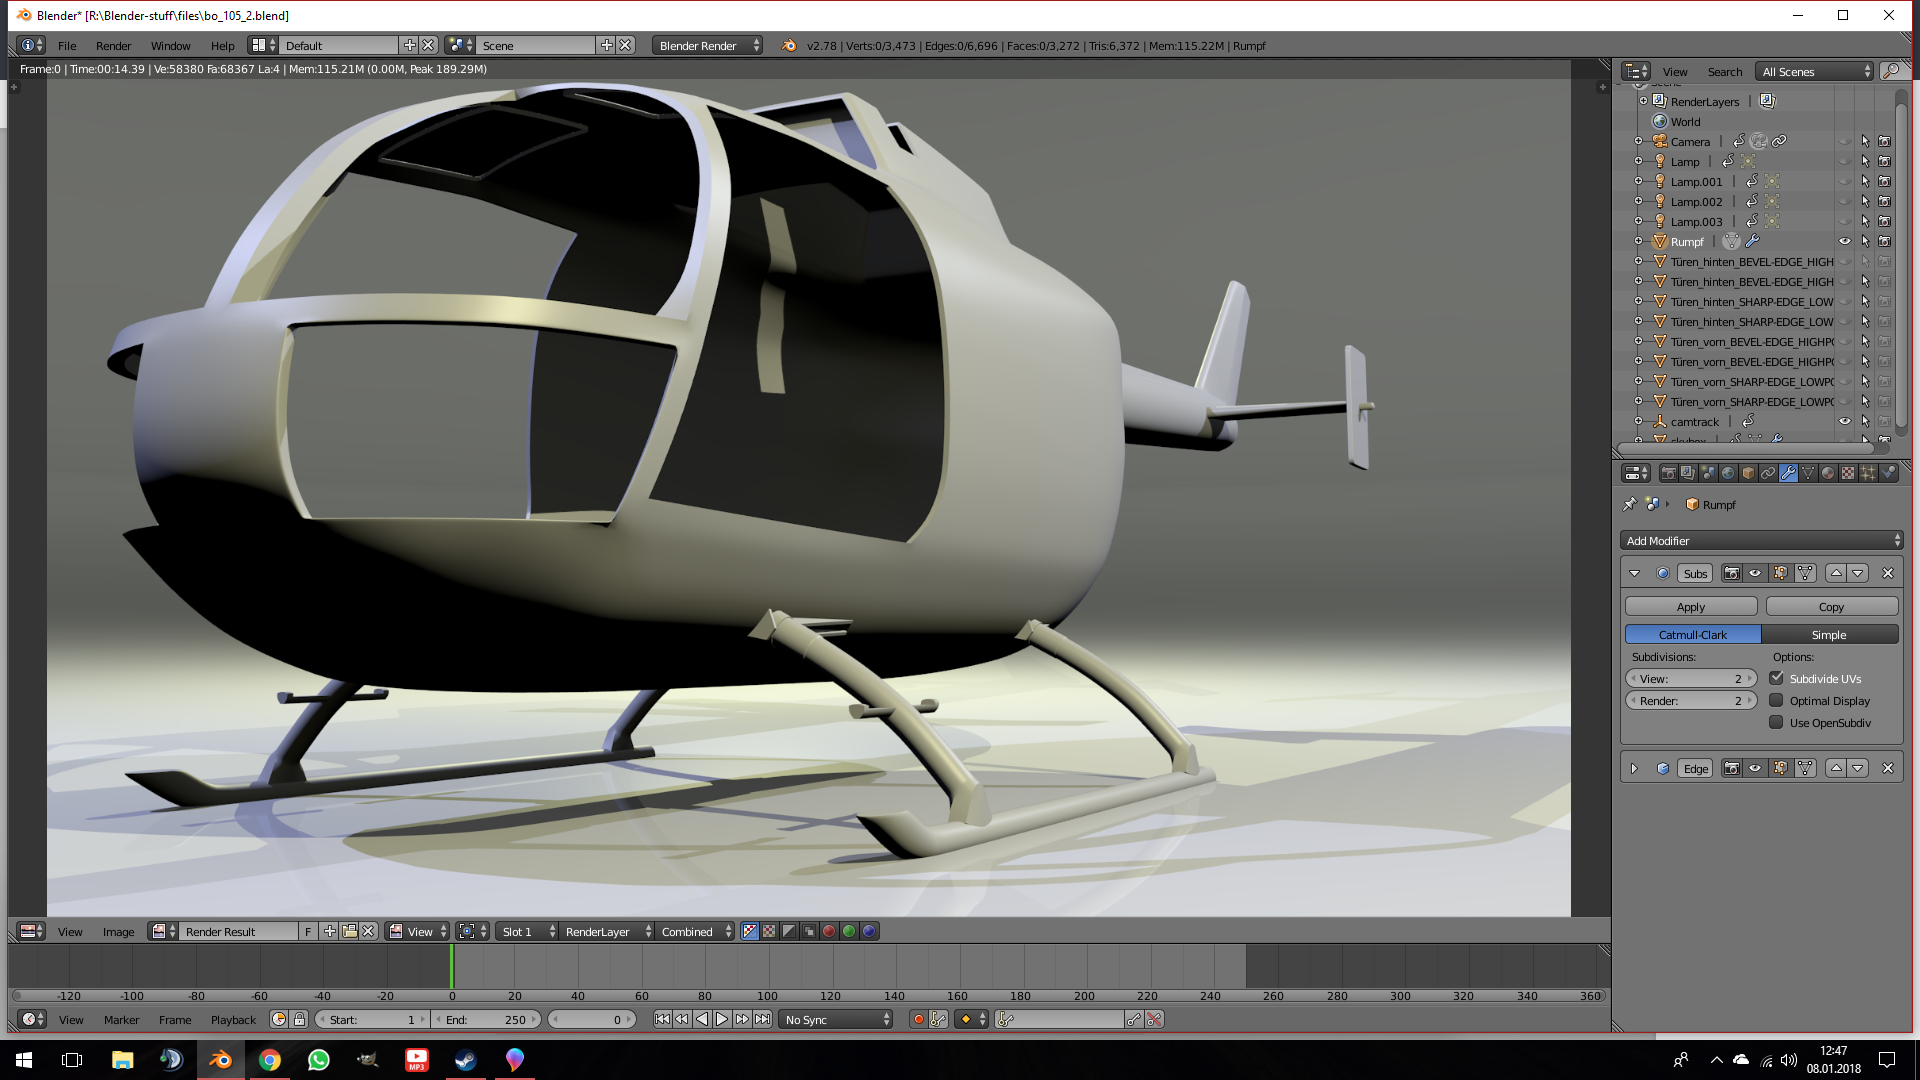Toggle red channel display in image editor
The width and height of the screenshot is (1920, 1080).
coord(829,931)
